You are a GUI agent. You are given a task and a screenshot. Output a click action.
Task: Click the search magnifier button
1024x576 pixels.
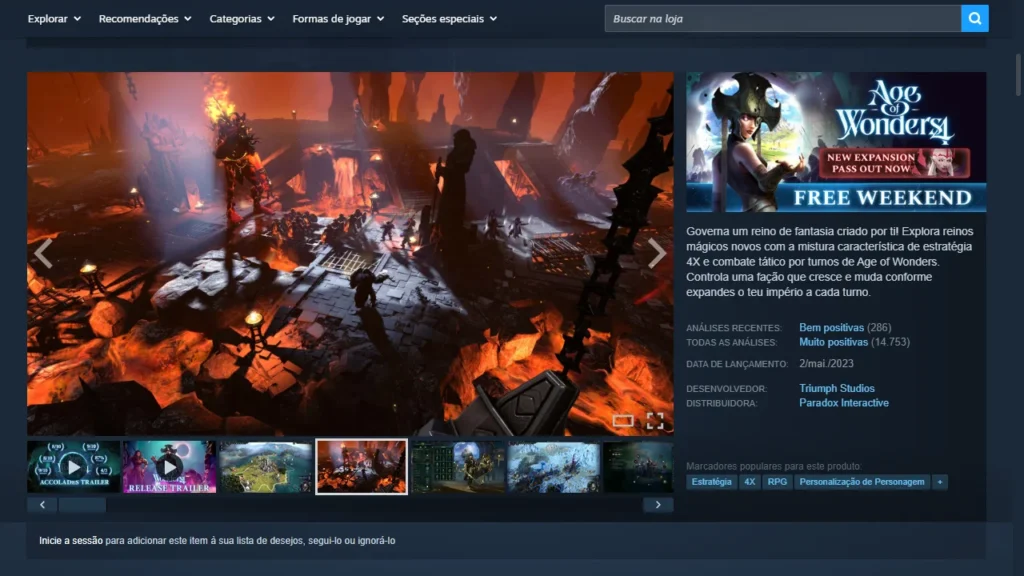[x=974, y=18]
